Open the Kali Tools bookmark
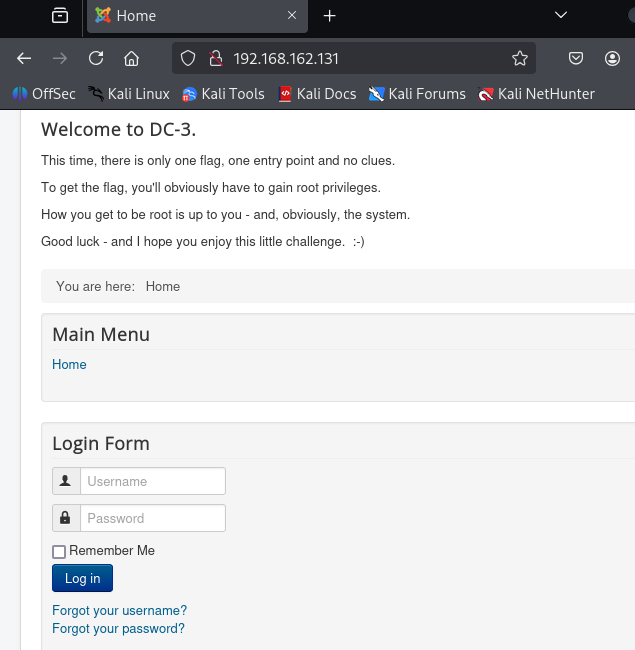635x650 pixels. click(223, 94)
